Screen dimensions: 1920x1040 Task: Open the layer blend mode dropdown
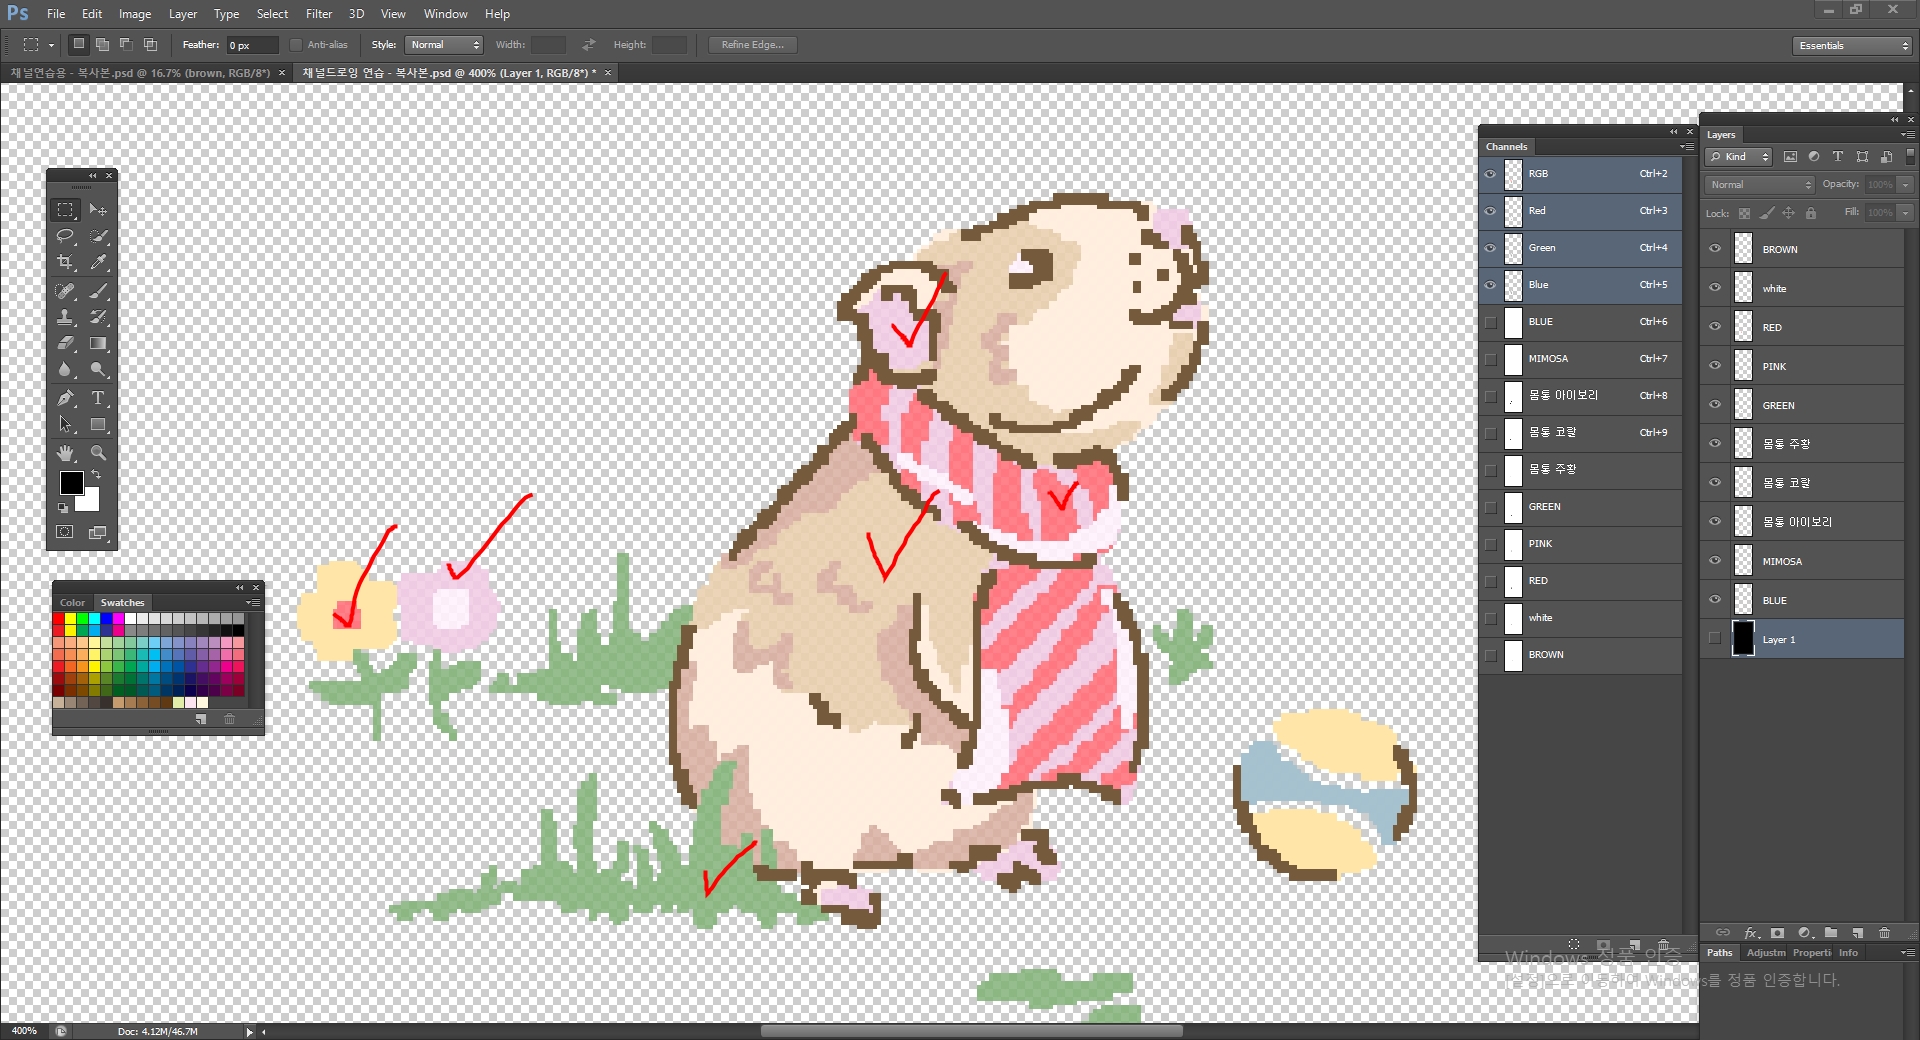[1760, 185]
